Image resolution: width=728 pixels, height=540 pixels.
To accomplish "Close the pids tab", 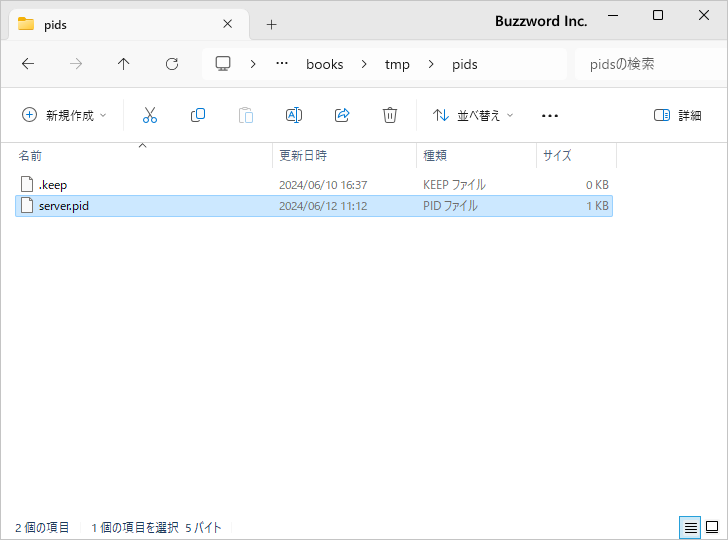I will pyautogui.click(x=228, y=24).
